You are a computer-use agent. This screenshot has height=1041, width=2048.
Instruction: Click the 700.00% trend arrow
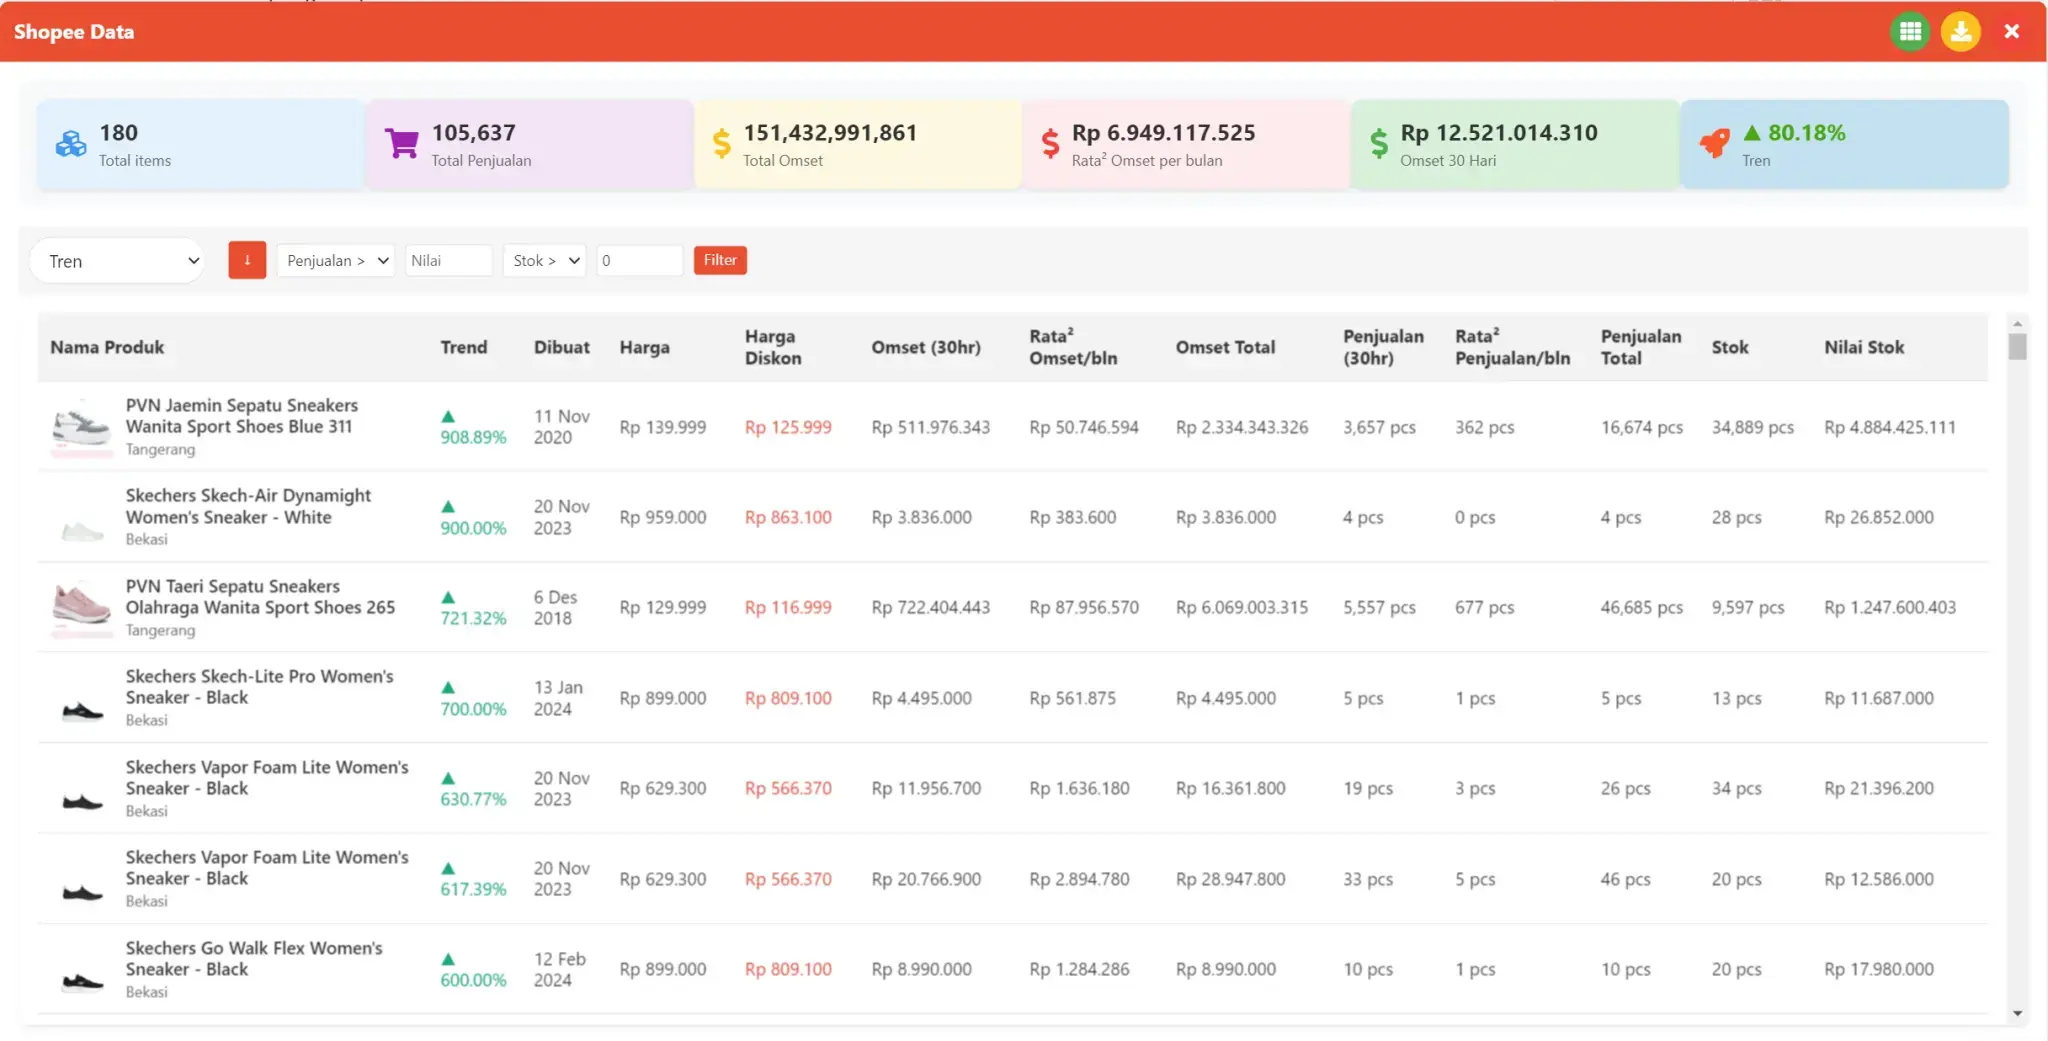448,687
